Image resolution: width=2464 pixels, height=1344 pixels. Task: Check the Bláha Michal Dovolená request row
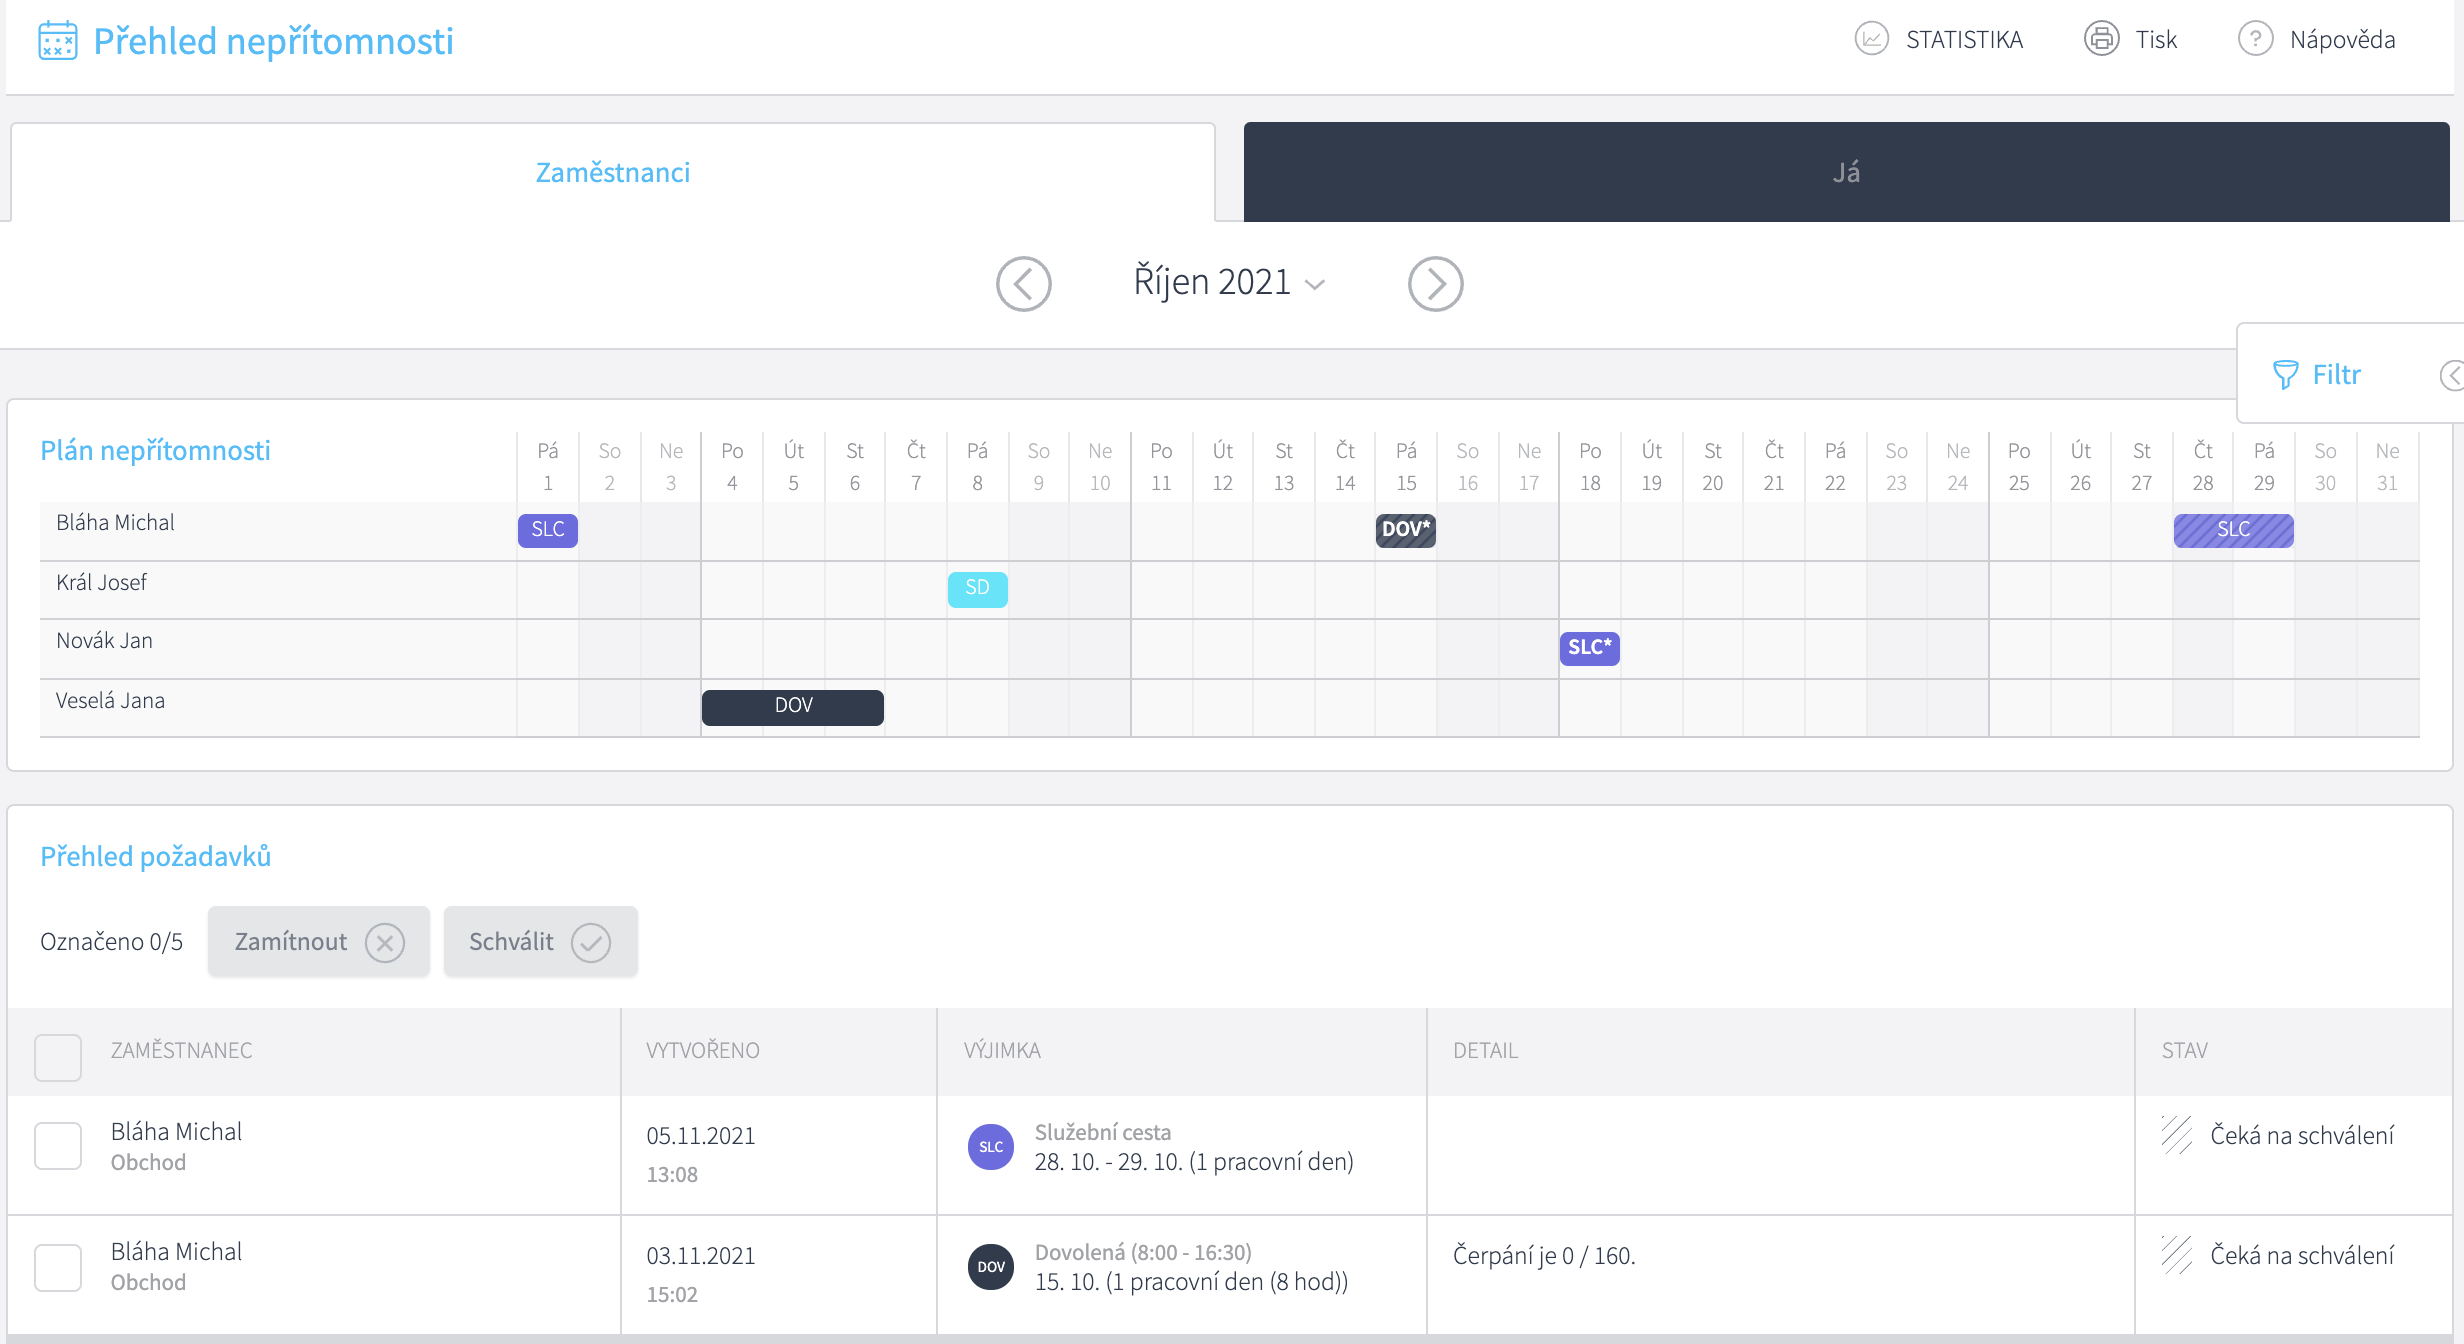[58, 1266]
